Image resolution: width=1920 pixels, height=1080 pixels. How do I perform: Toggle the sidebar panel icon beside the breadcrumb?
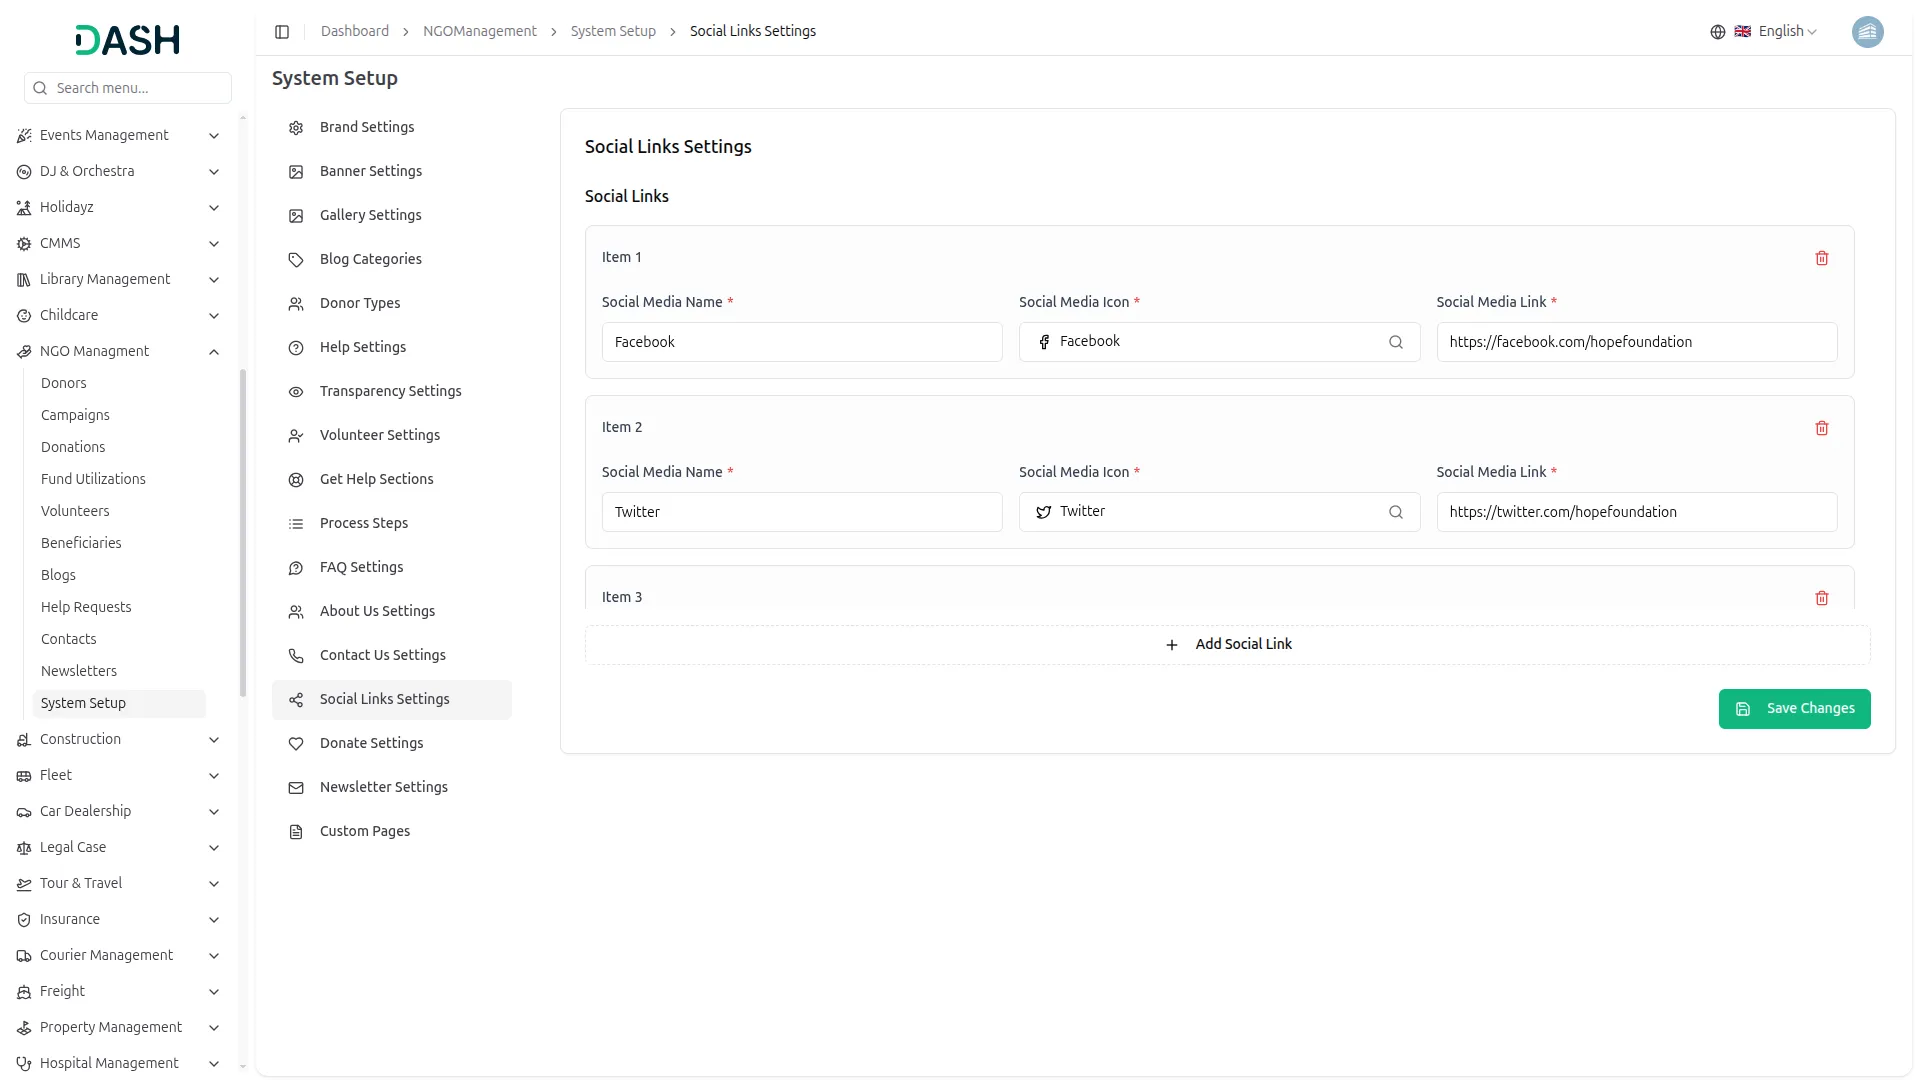point(282,32)
